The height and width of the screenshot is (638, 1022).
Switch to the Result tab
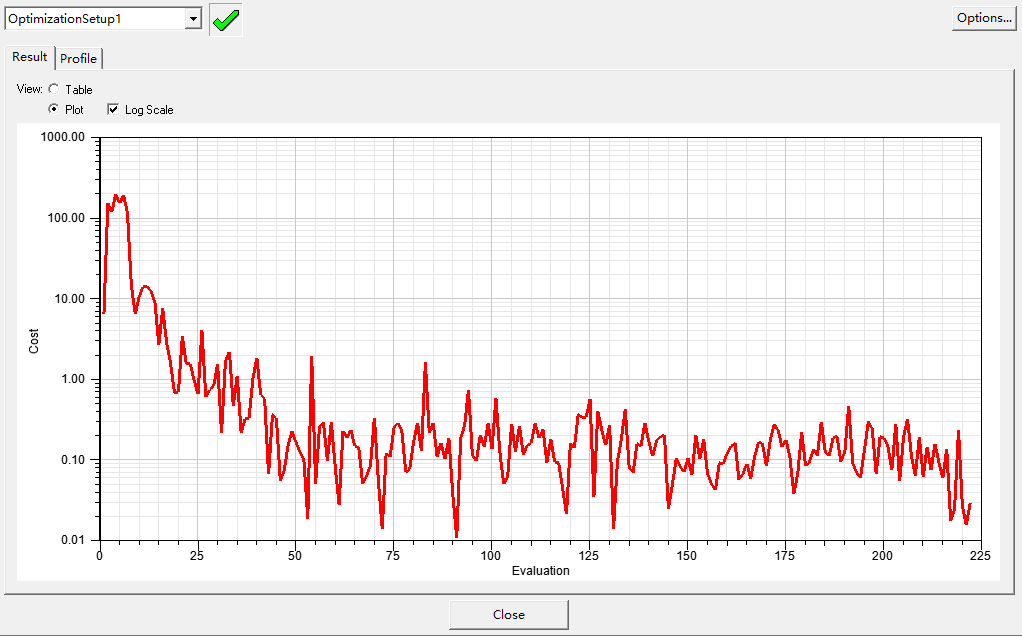[x=29, y=57]
